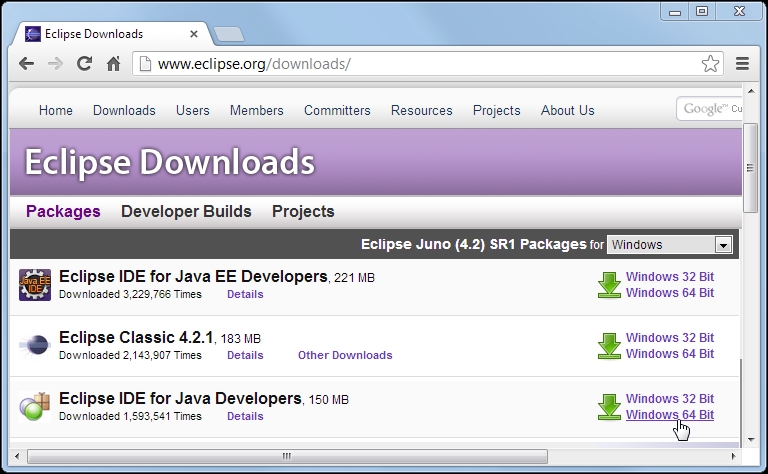Click the horizontal scrollbar thumb

[287, 456]
